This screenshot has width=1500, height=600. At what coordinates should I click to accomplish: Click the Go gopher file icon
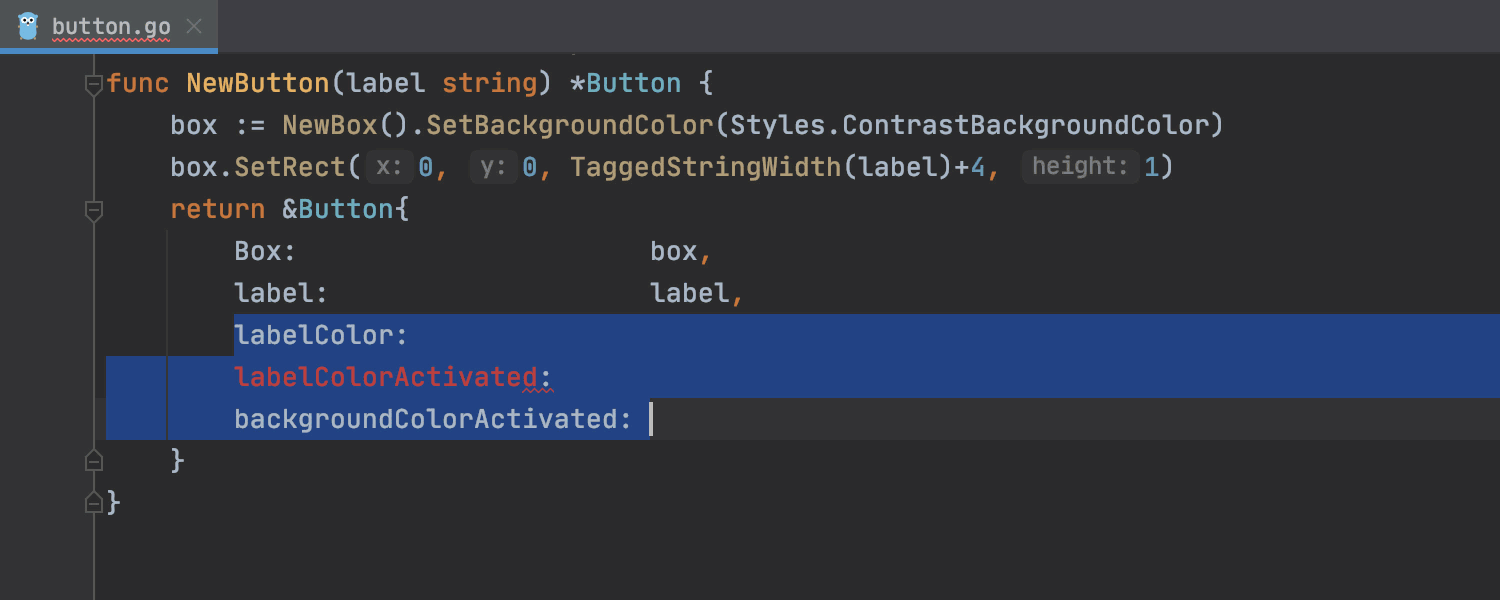point(28,26)
